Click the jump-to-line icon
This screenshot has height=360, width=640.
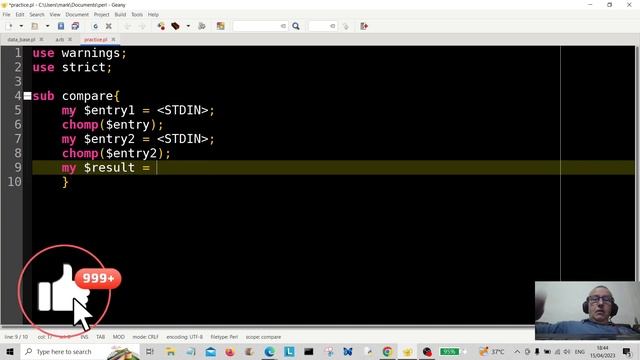(x=346, y=26)
